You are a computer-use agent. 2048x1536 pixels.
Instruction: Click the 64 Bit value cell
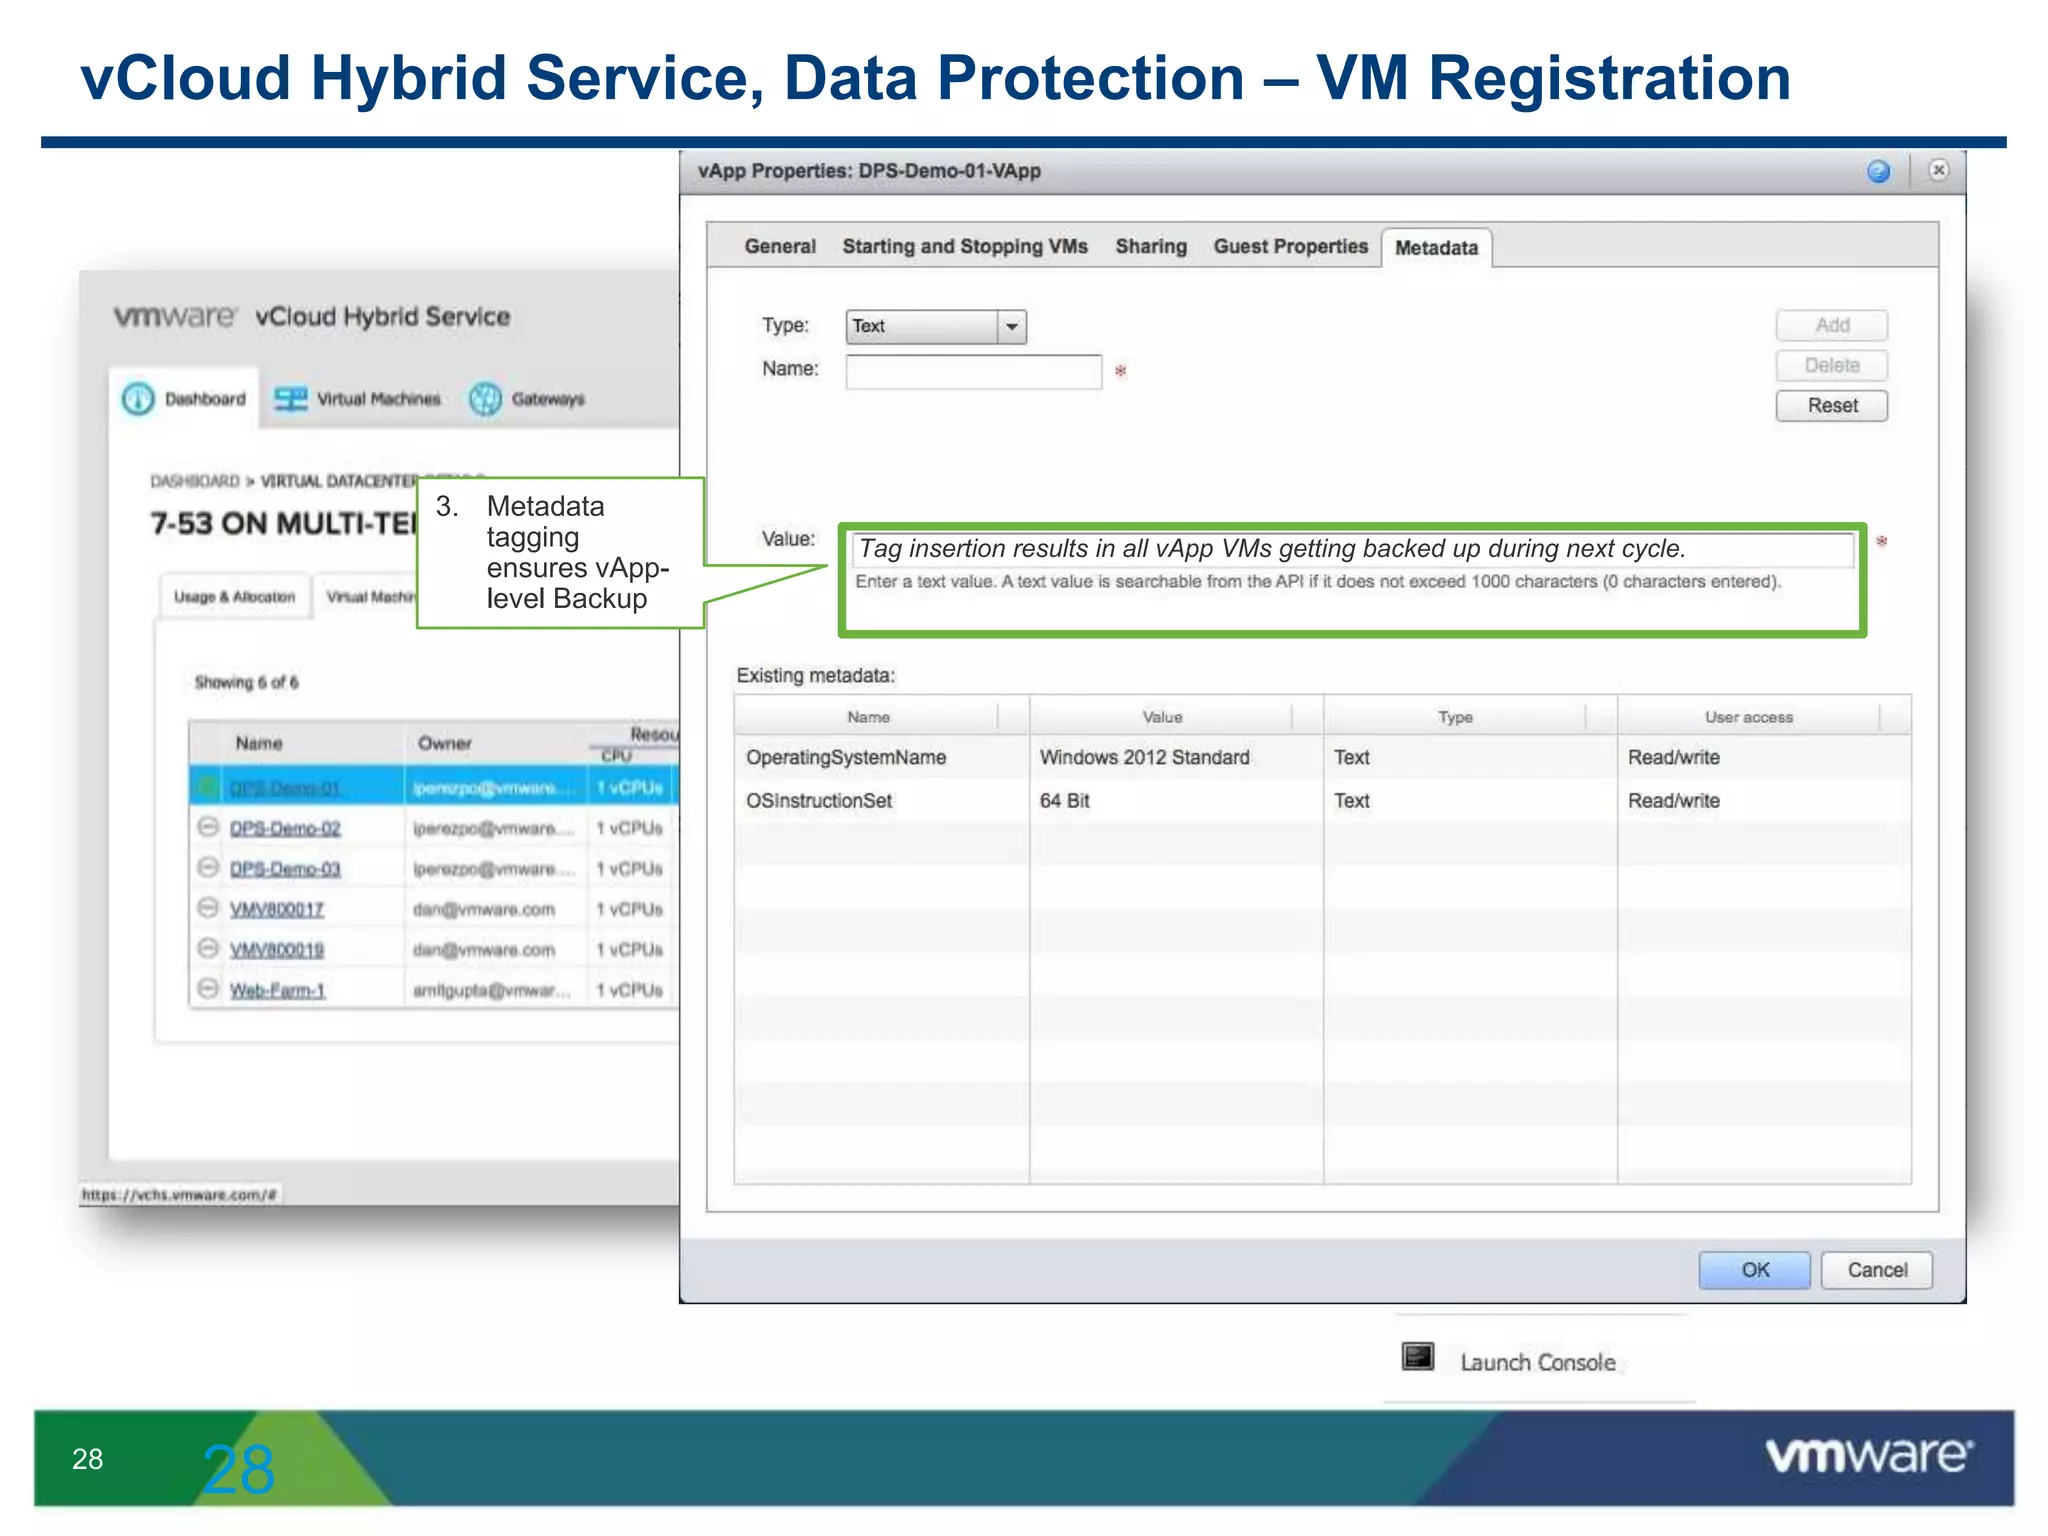[1064, 800]
